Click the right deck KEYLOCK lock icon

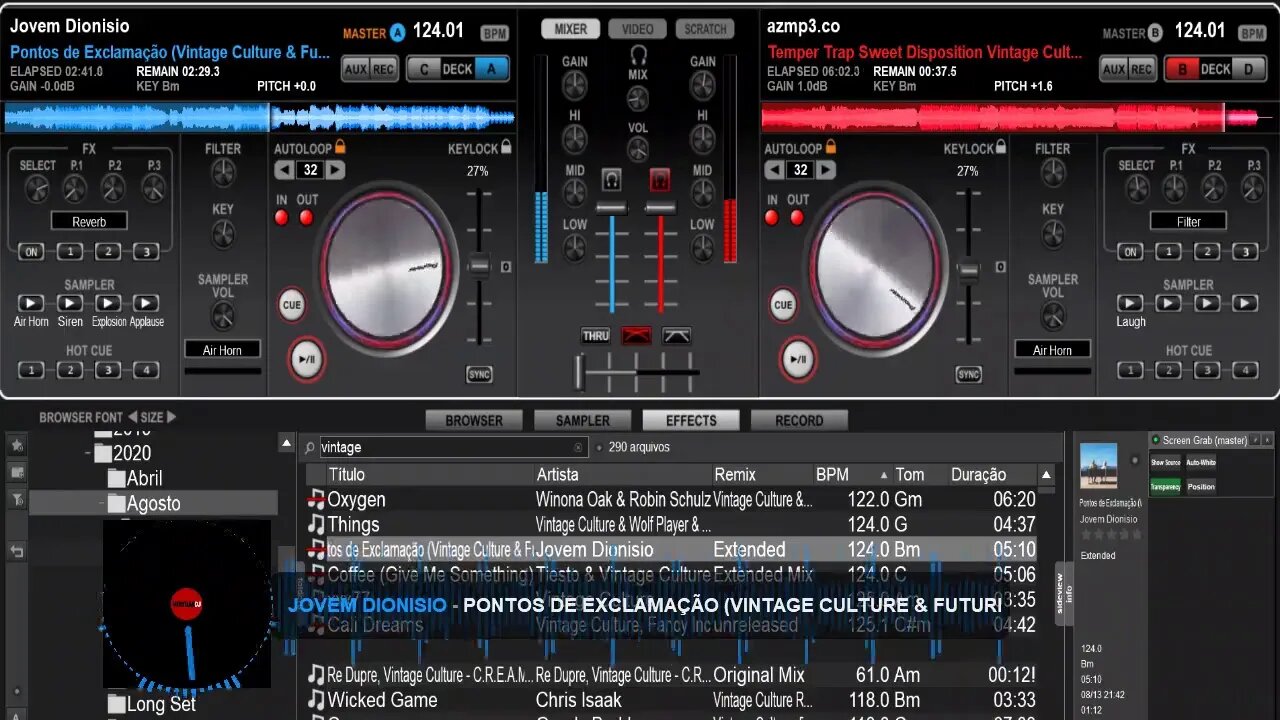(x=1002, y=147)
